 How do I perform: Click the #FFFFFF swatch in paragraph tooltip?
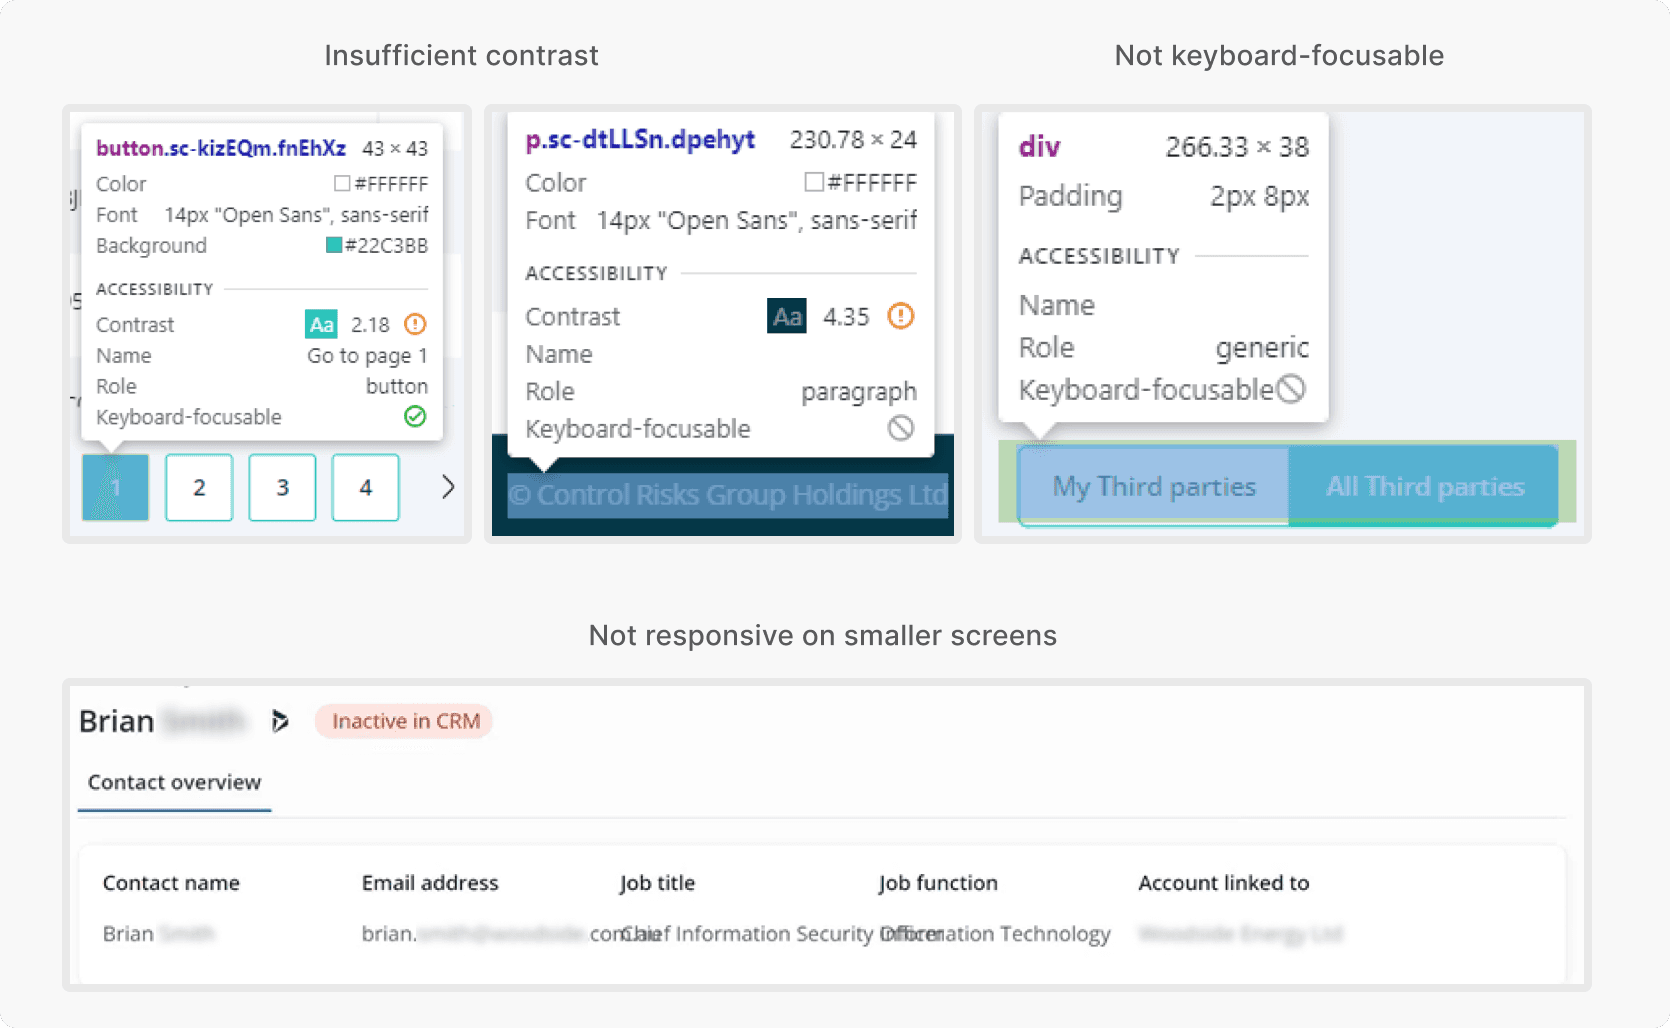click(x=814, y=182)
